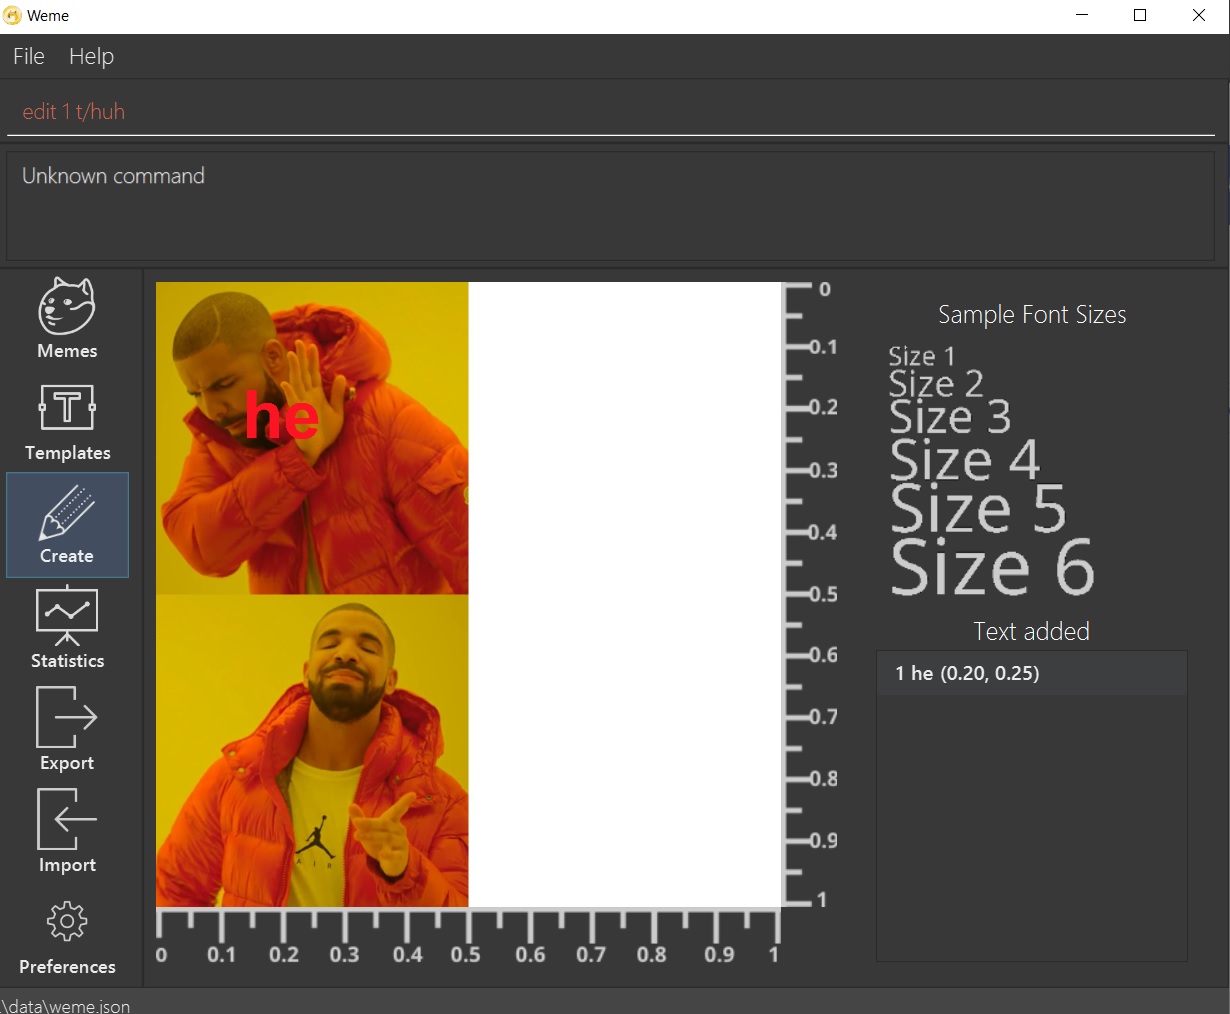Open the File menu
This screenshot has width=1230, height=1014.
pyautogui.click(x=29, y=57)
